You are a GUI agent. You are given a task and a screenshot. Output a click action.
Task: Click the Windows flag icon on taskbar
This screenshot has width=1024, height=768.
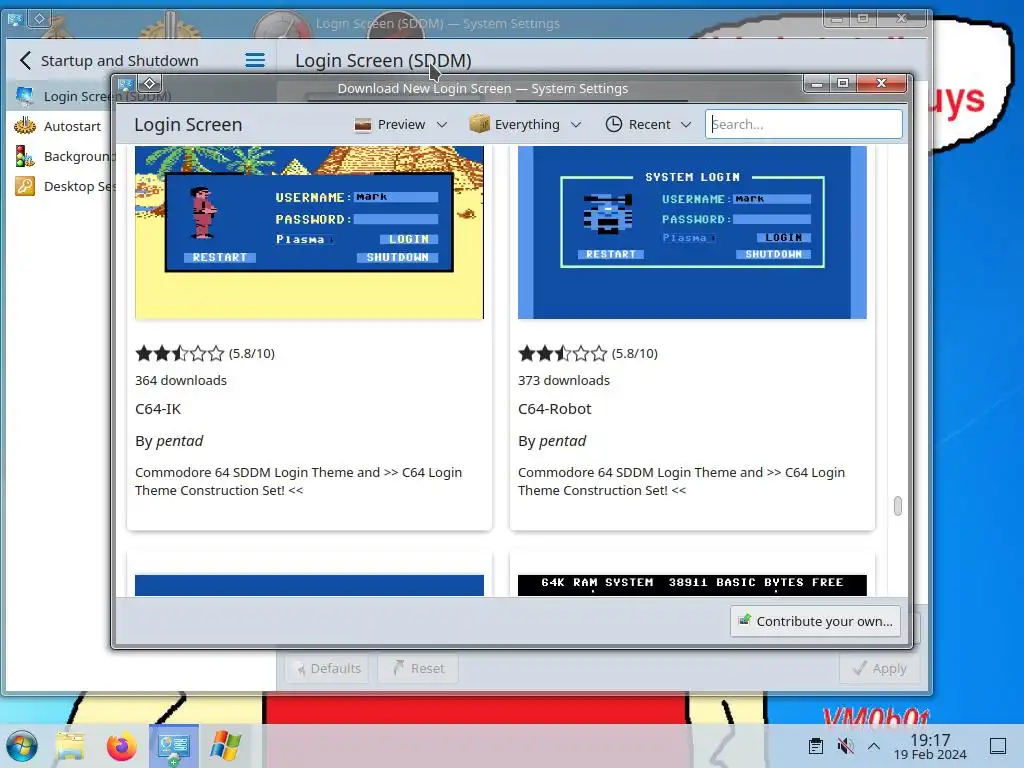pos(225,746)
